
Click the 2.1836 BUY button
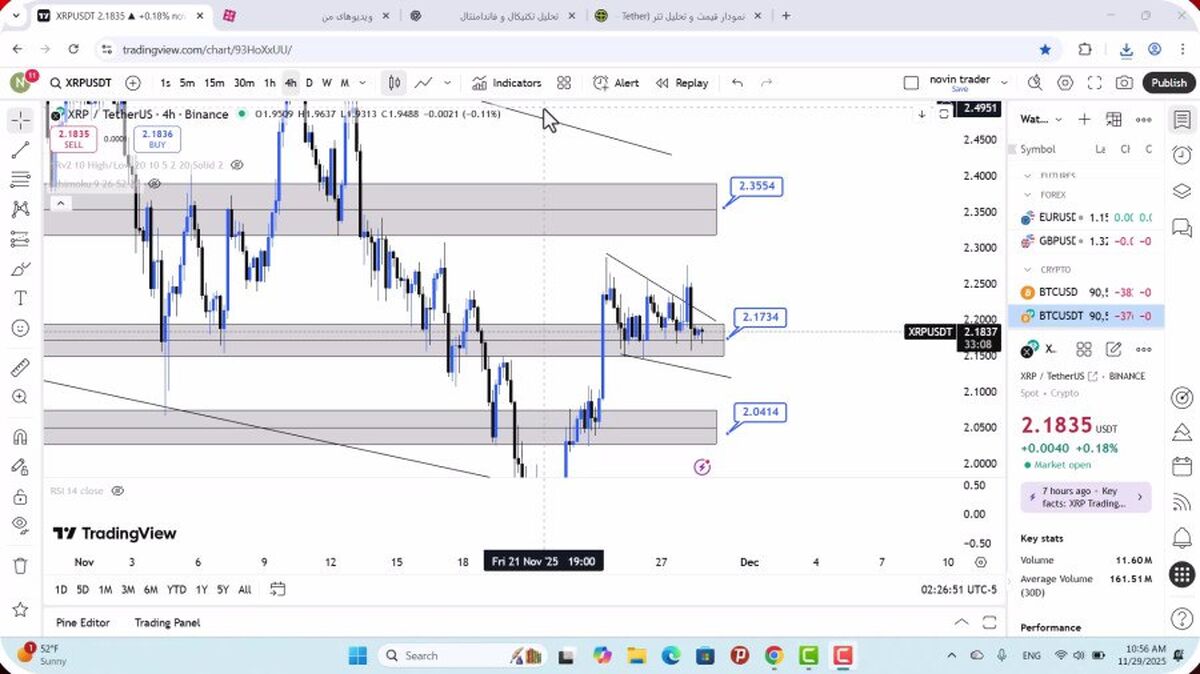pyautogui.click(x=157, y=139)
